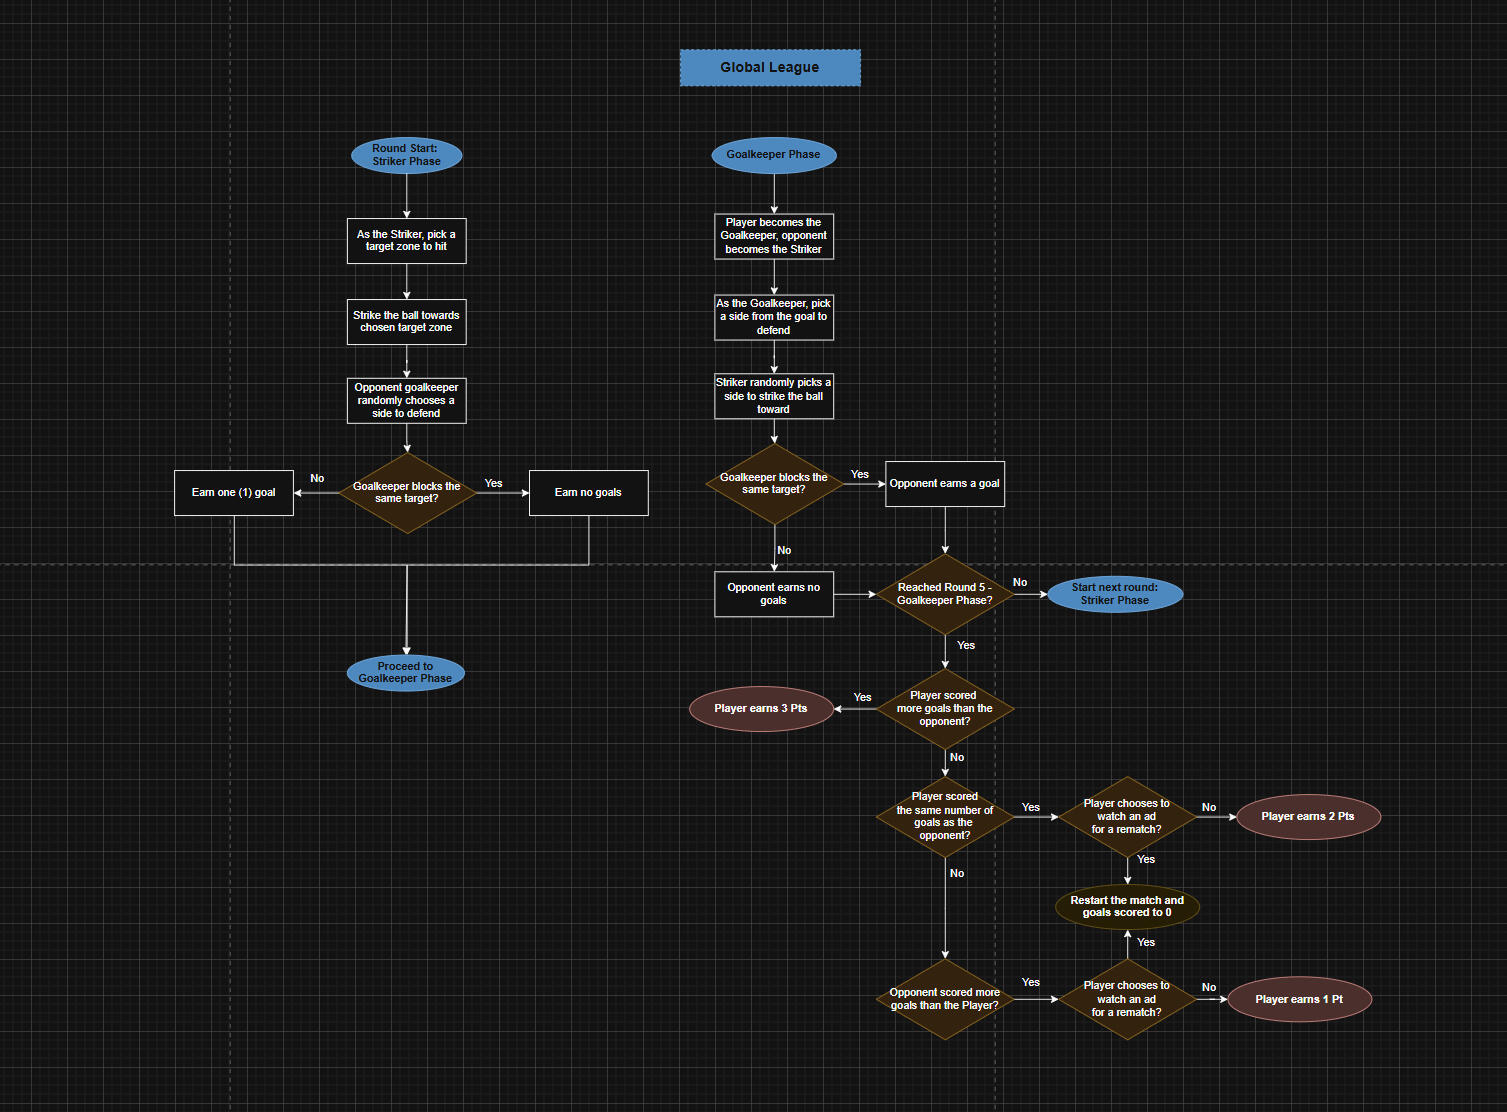Click 'Start next round: Striker Phase' ellipse
Image resolution: width=1507 pixels, height=1112 pixels.
[x=1114, y=594]
